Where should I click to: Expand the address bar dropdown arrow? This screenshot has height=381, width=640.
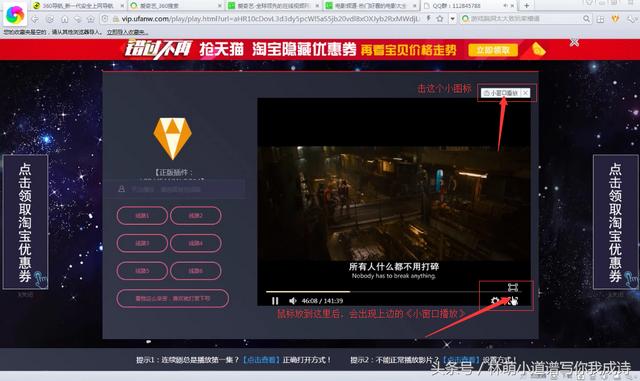pos(452,19)
